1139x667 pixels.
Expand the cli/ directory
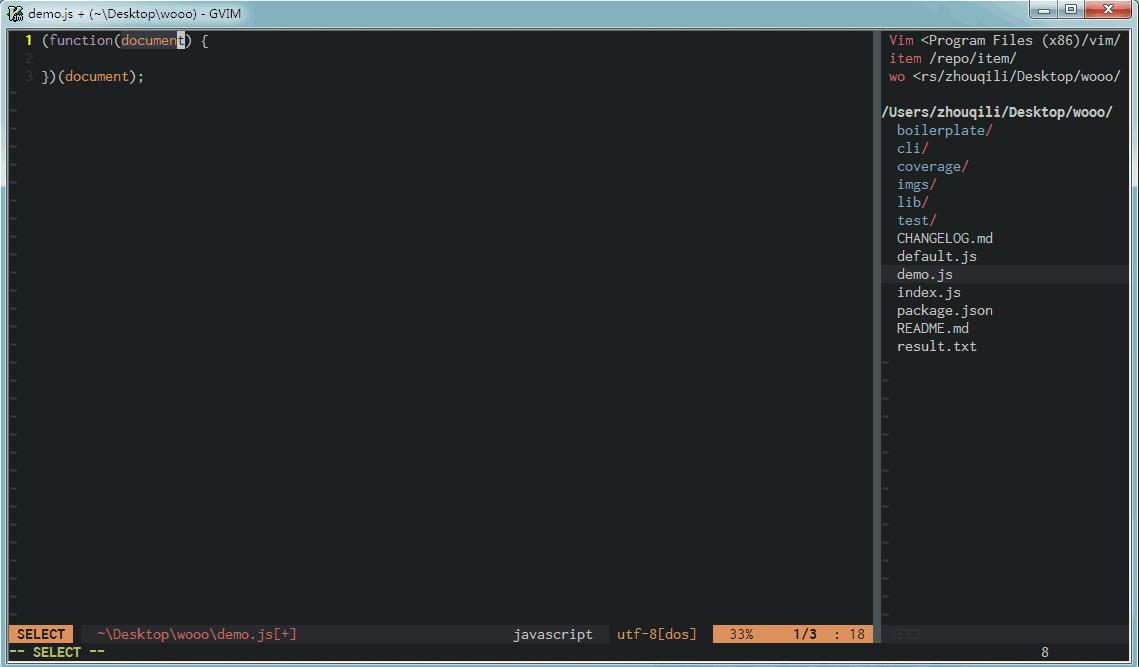click(911, 148)
